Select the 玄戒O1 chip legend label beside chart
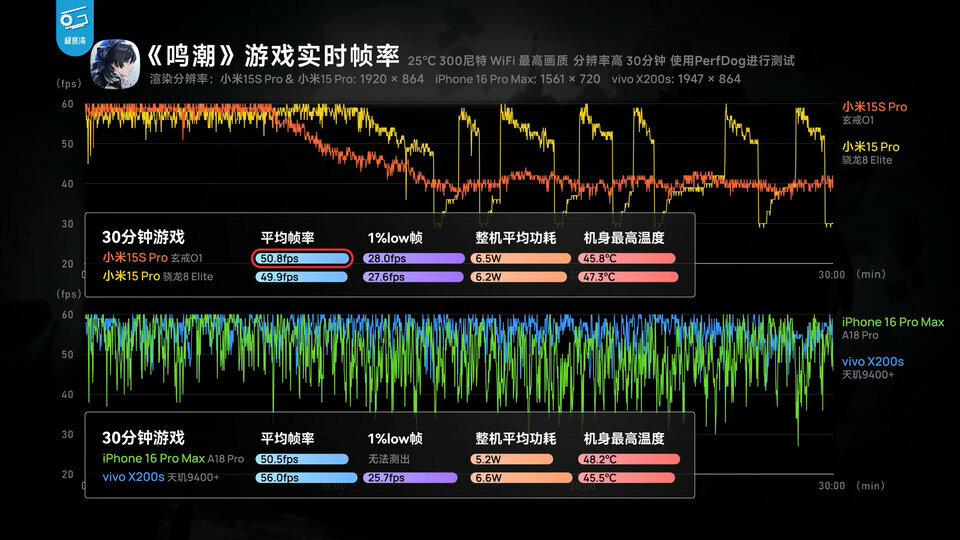 point(858,120)
